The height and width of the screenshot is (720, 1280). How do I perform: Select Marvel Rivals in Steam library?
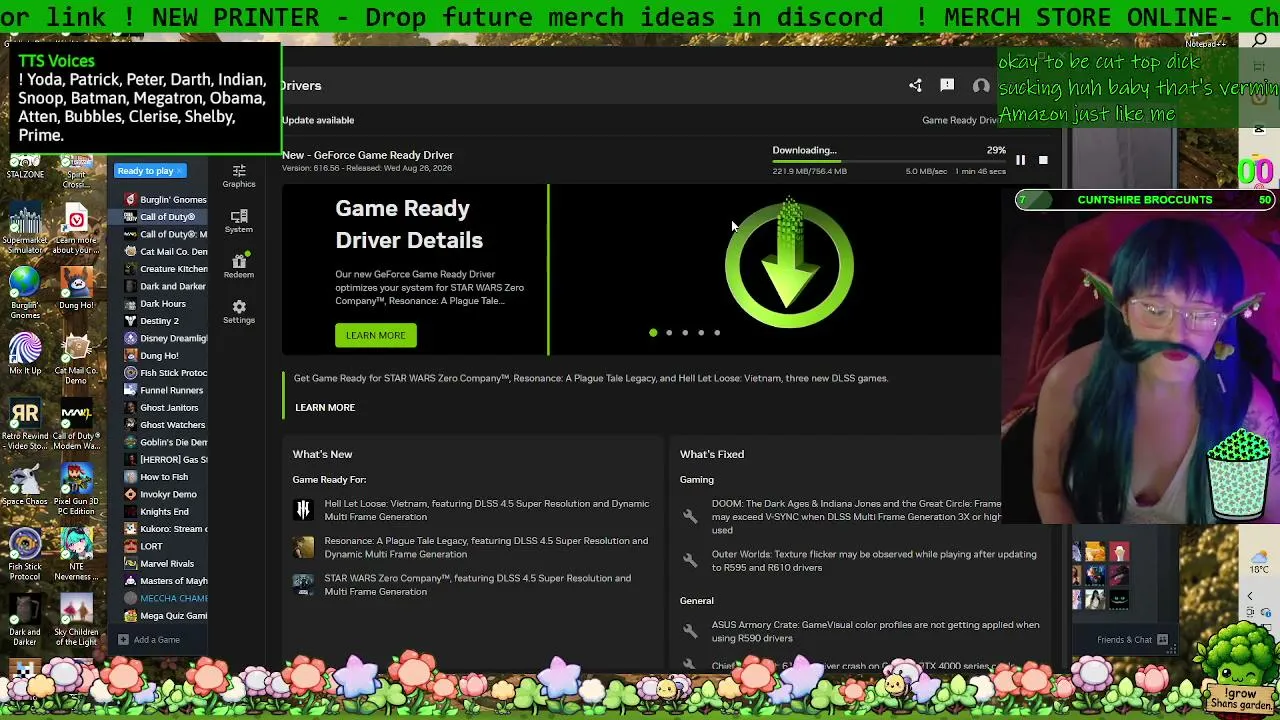165,564
